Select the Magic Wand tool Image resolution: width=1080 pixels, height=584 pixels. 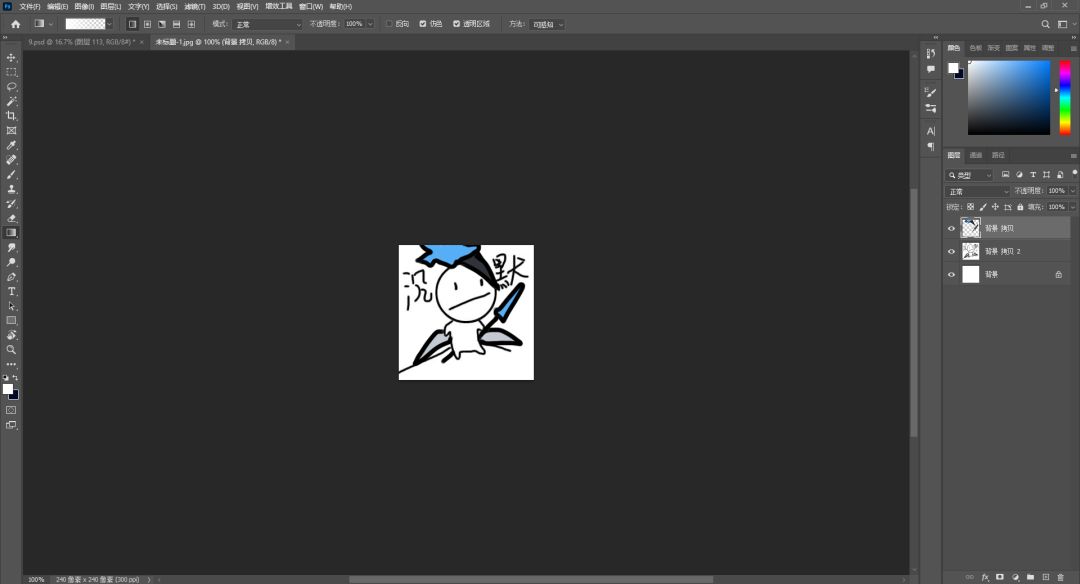click(x=12, y=102)
